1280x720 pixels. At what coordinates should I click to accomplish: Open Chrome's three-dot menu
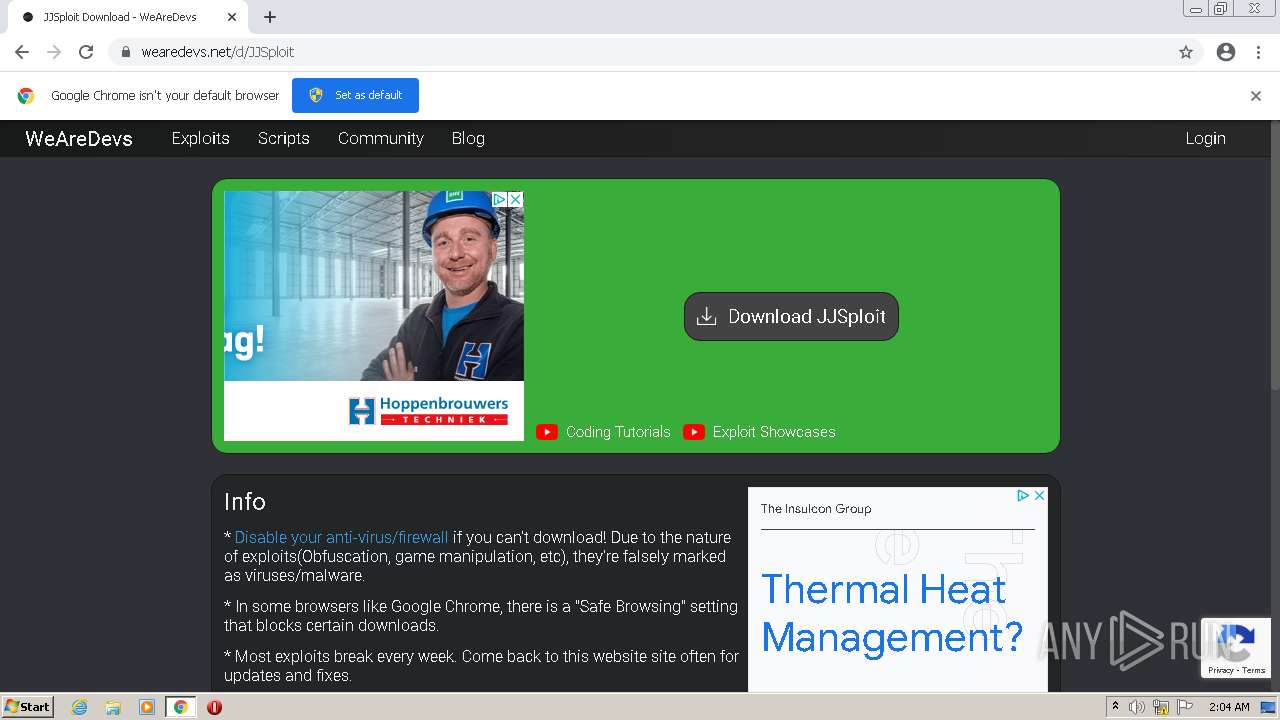click(x=1258, y=52)
